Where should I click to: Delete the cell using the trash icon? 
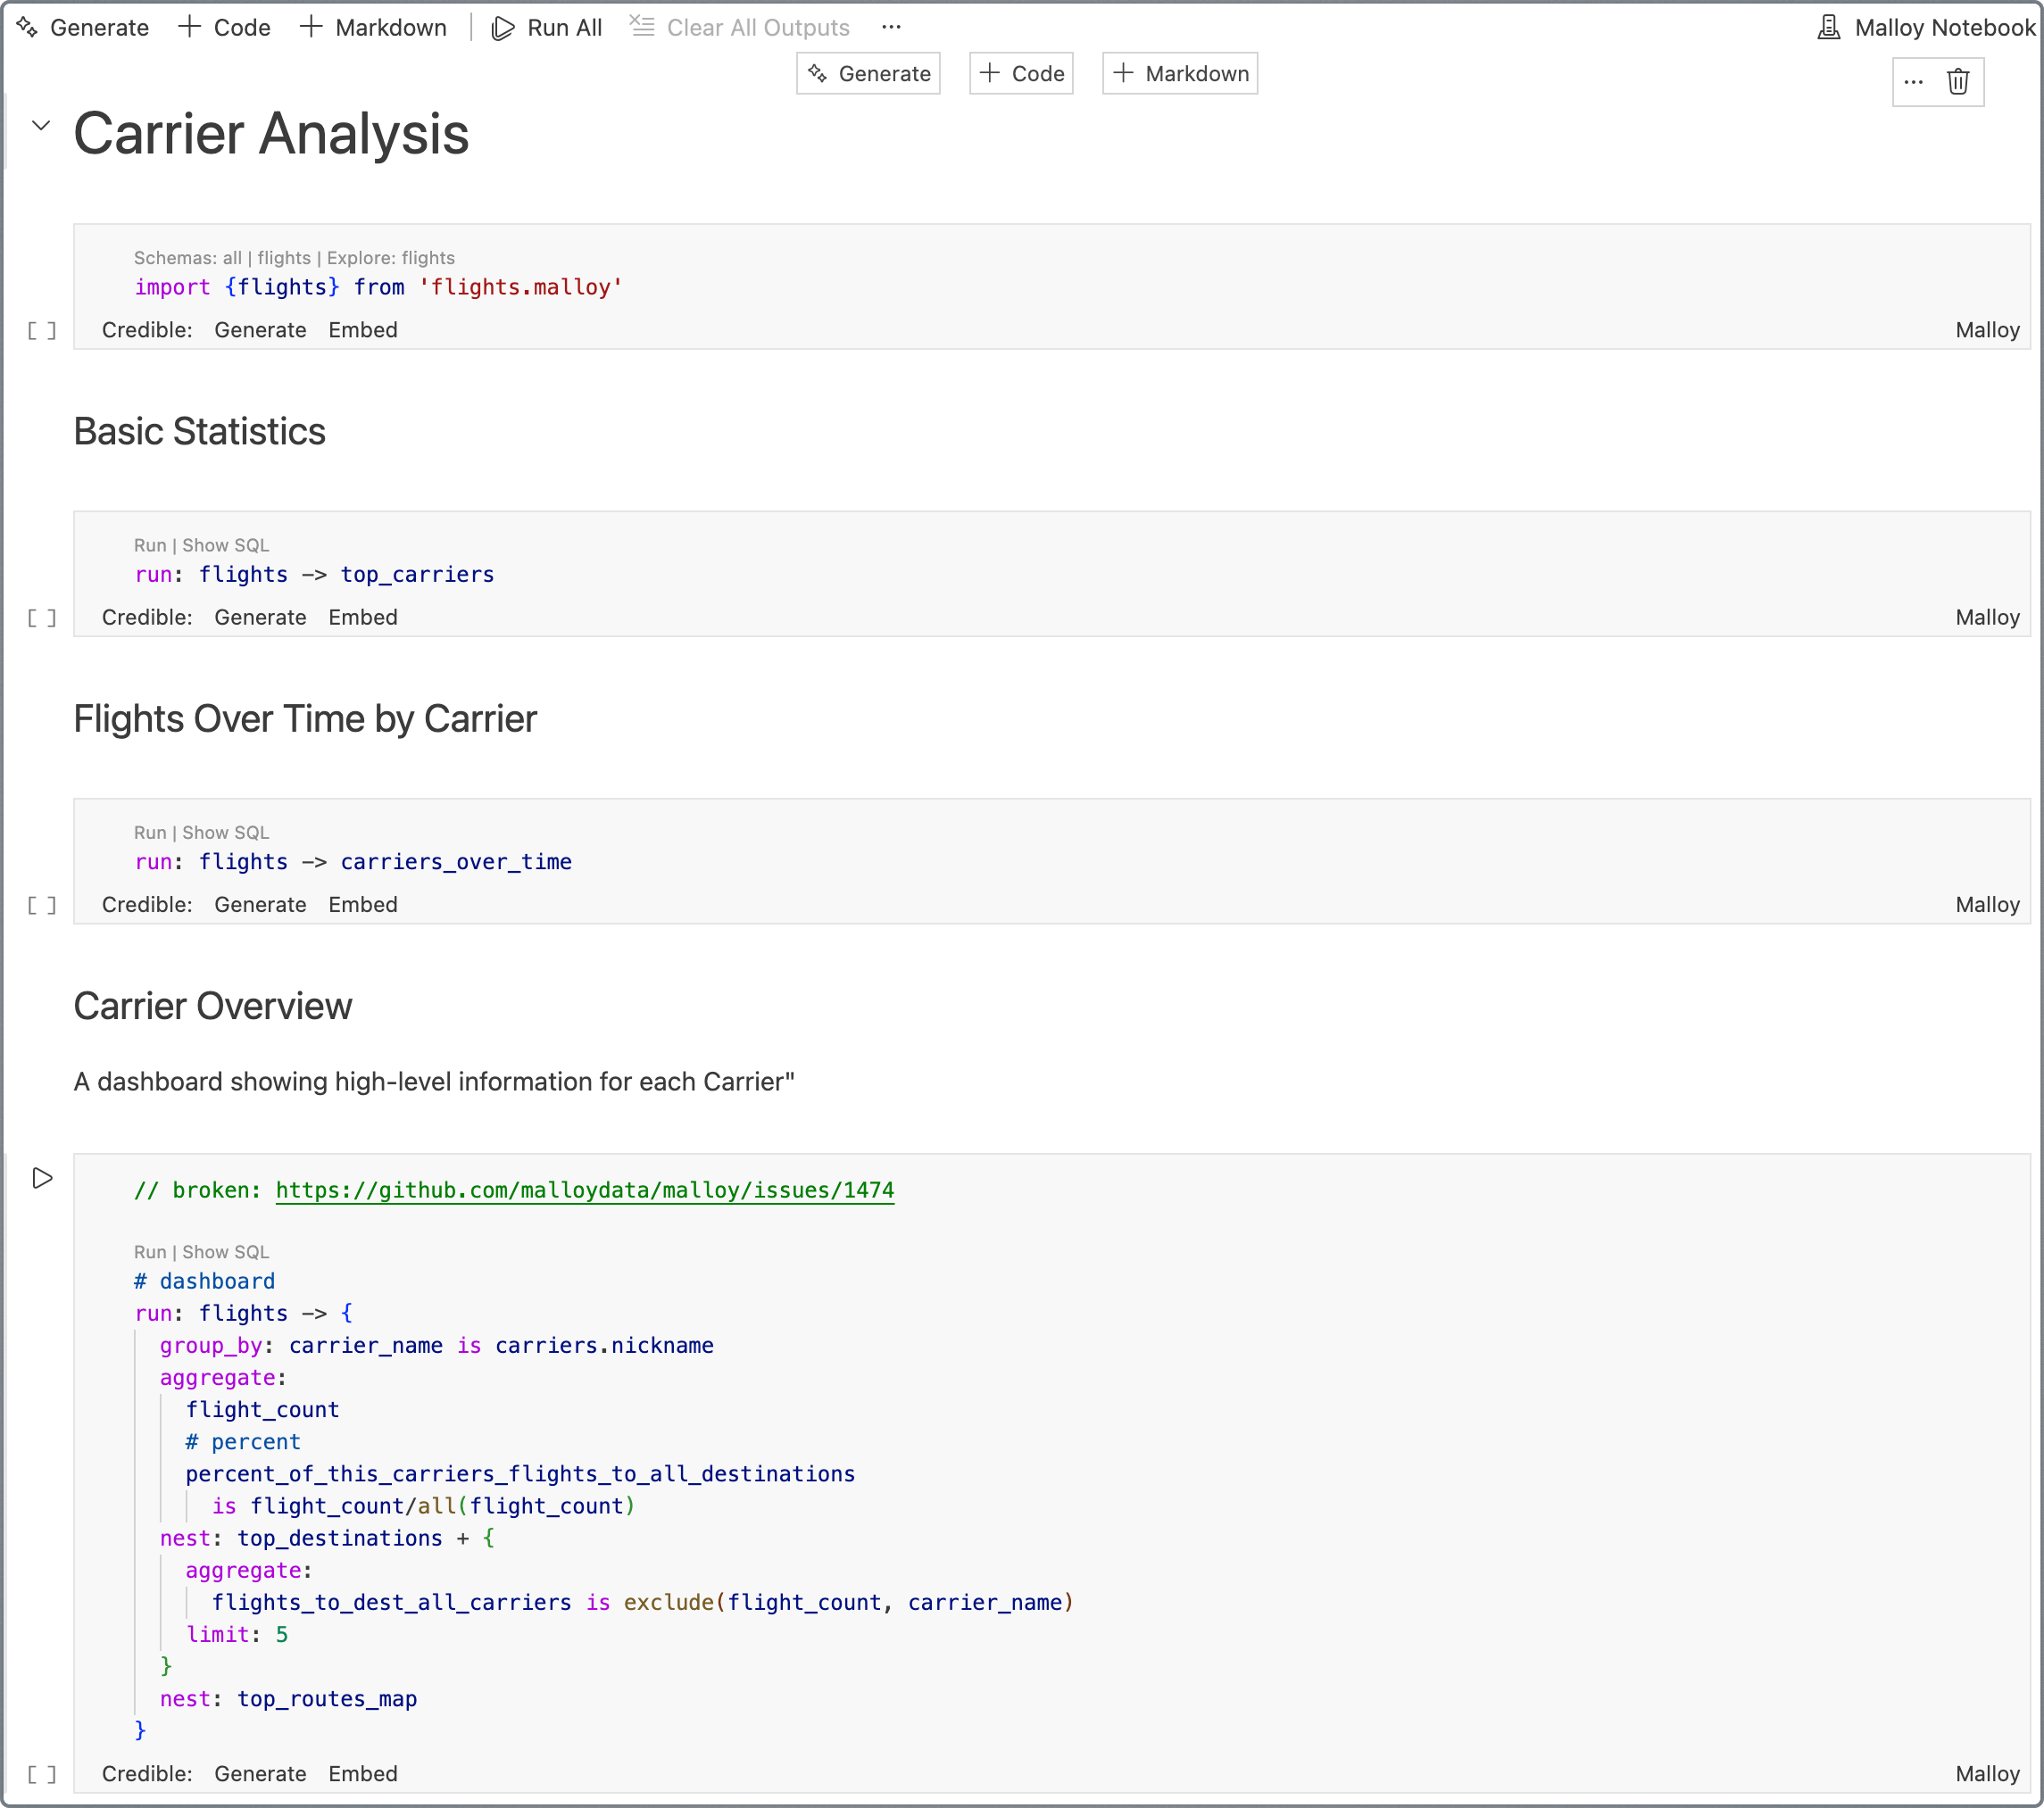click(1958, 82)
